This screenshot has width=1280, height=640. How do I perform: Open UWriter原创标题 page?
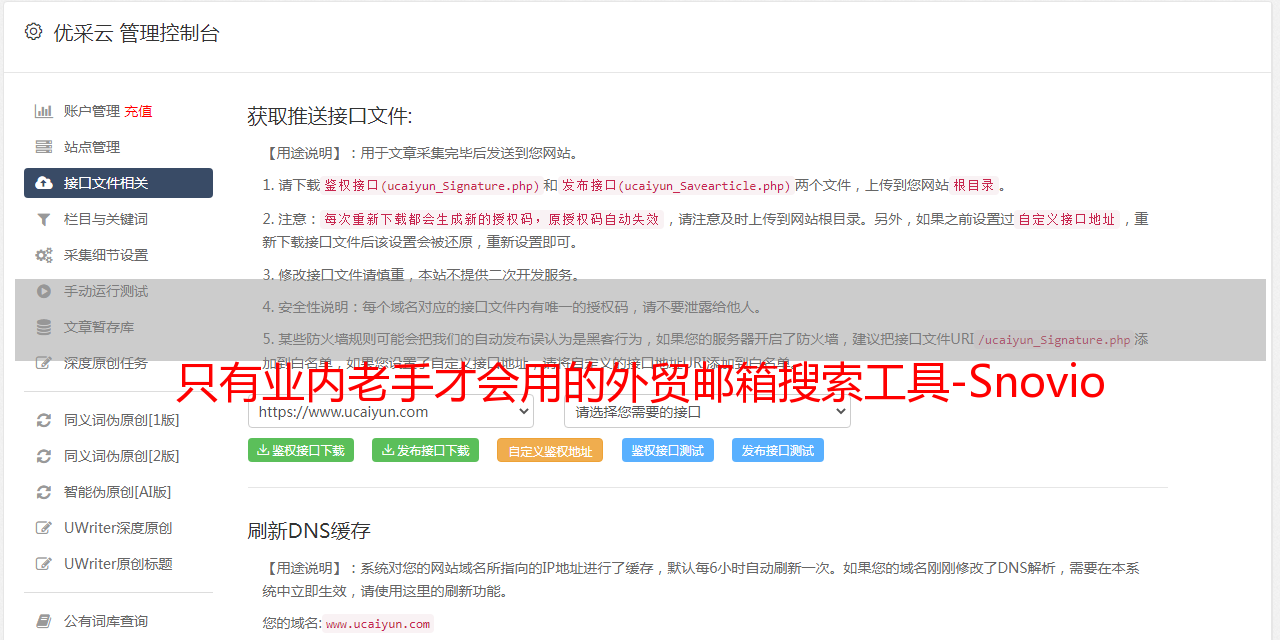click(x=118, y=564)
